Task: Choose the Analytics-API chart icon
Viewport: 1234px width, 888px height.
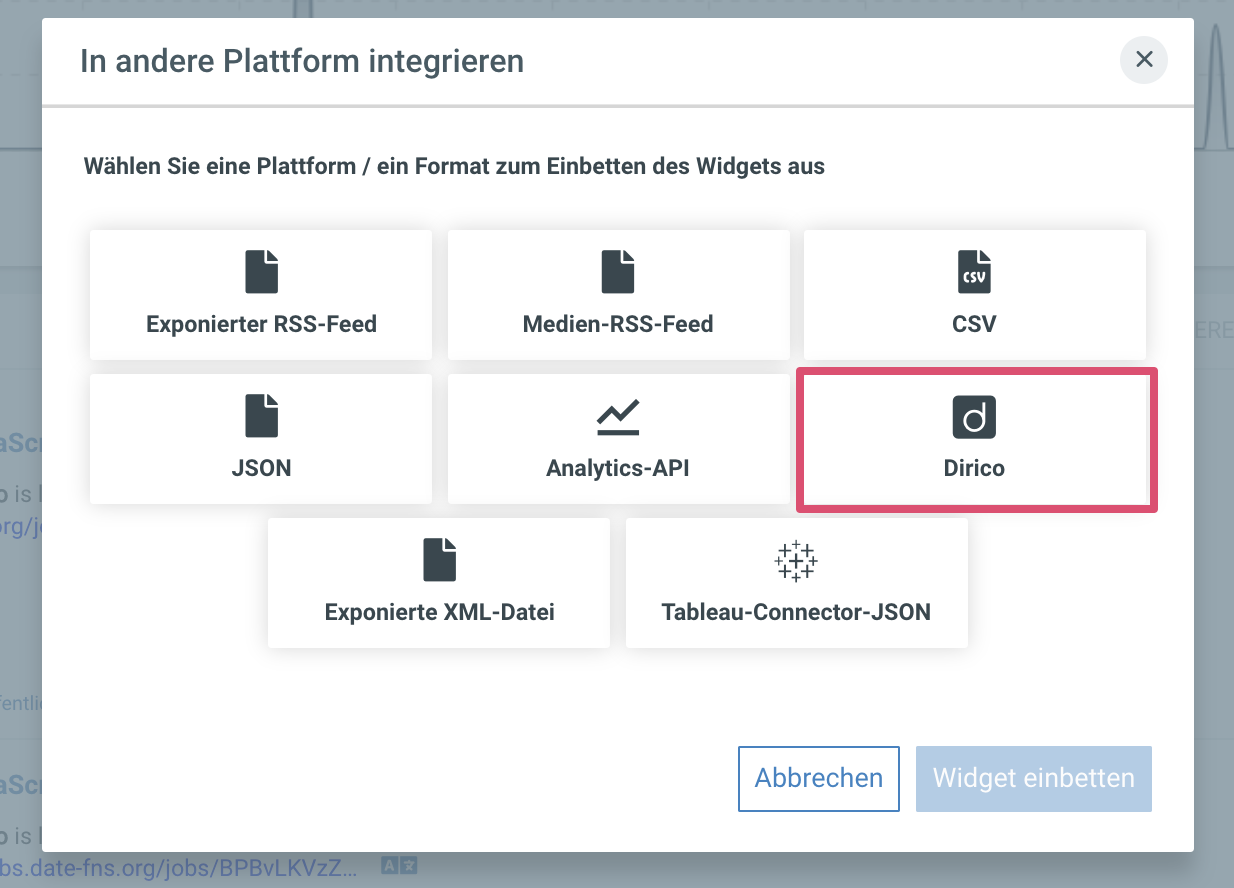Action: point(618,417)
